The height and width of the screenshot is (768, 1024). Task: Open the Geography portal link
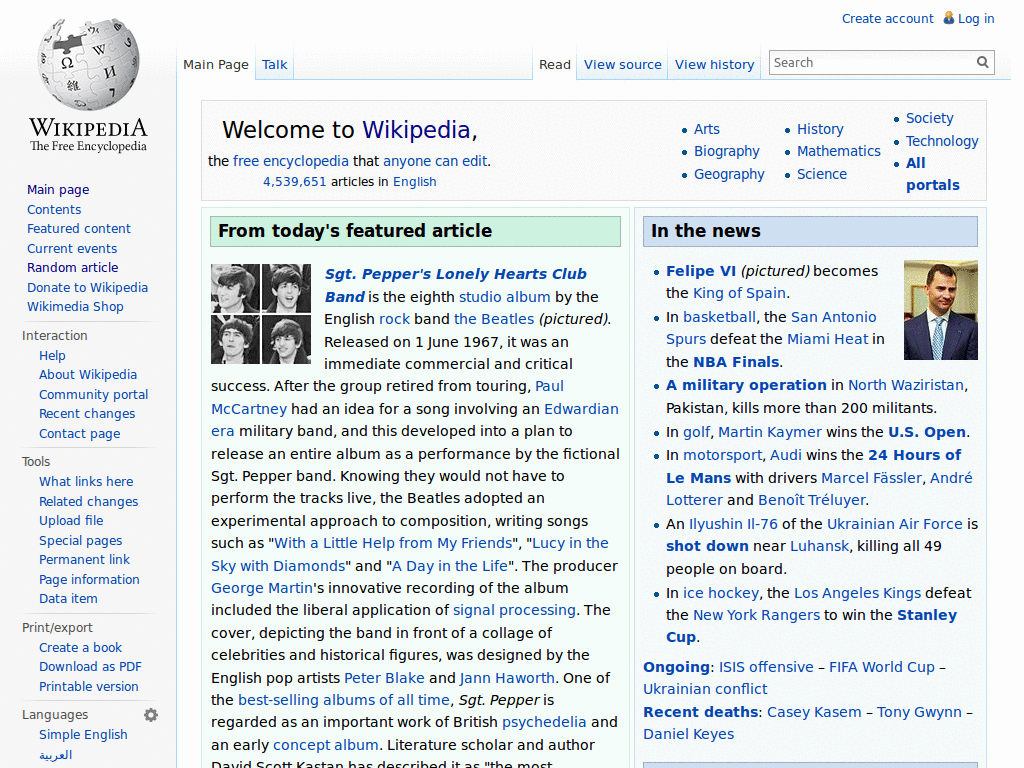click(x=729, y=174)
